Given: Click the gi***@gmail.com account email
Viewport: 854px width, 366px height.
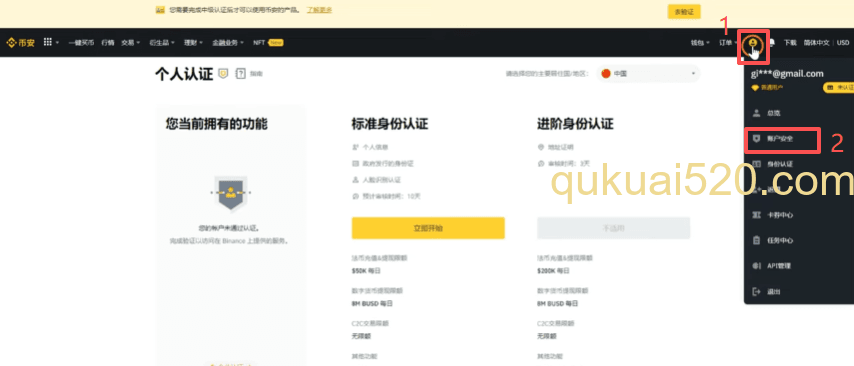Looking at the screenshot, I should [787, 73].
